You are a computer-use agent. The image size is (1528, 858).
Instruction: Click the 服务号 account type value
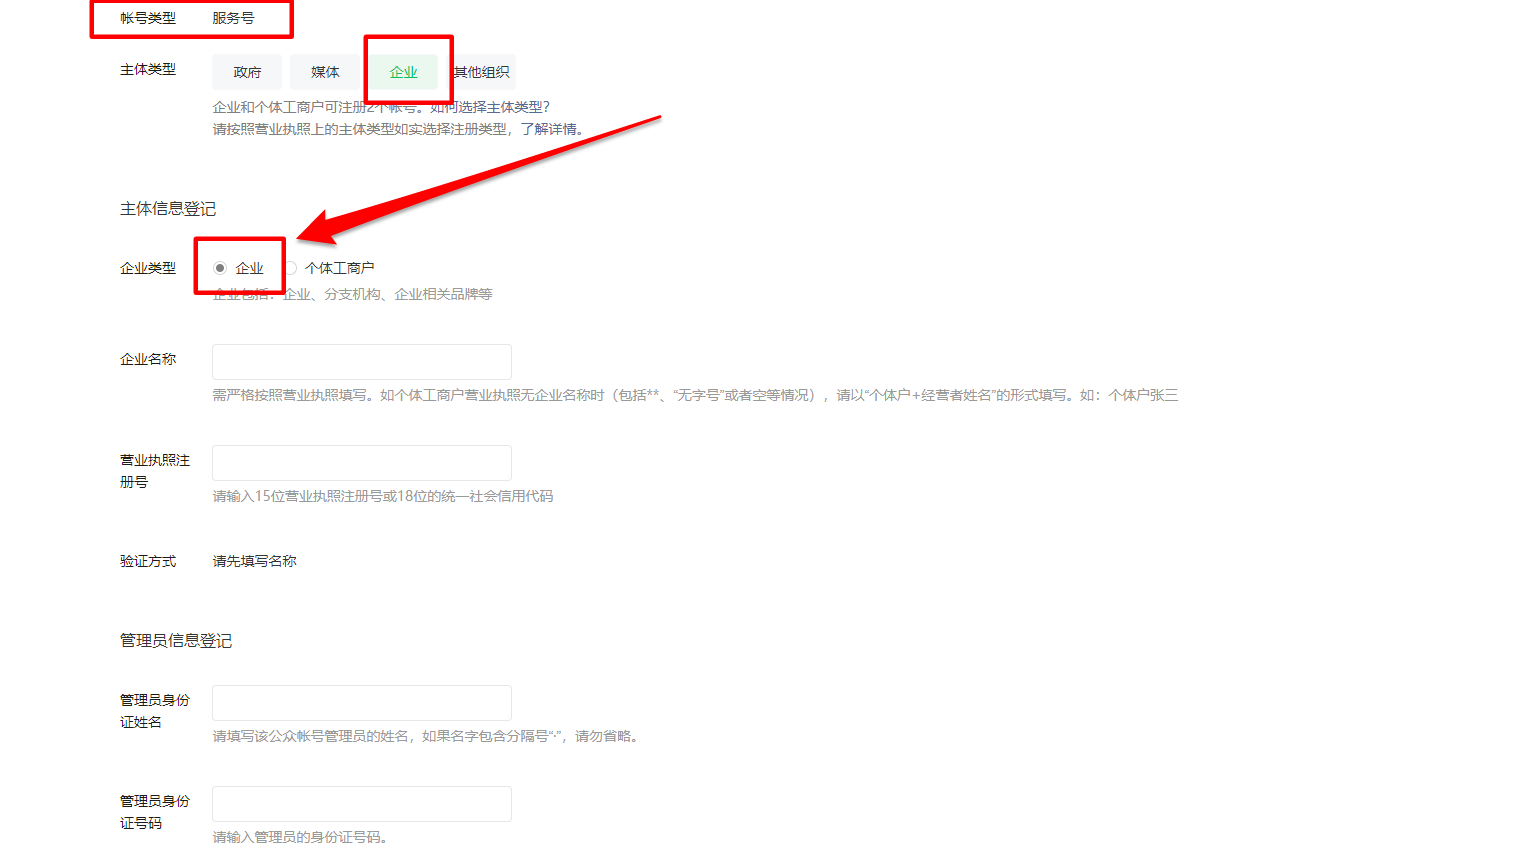[x=233, y=18]
